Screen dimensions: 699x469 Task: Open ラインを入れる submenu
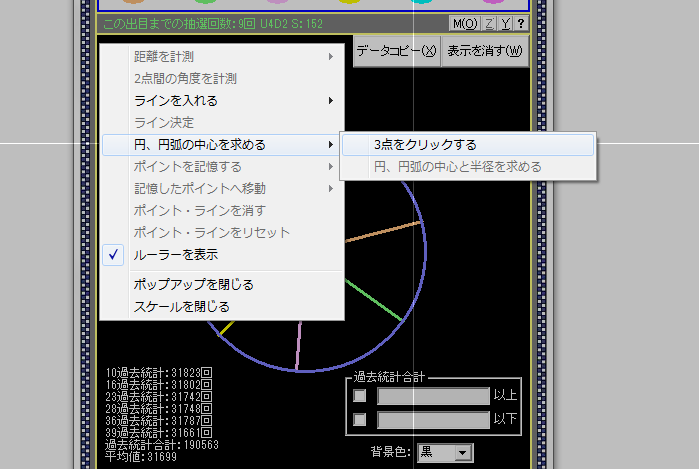[223, 101]
